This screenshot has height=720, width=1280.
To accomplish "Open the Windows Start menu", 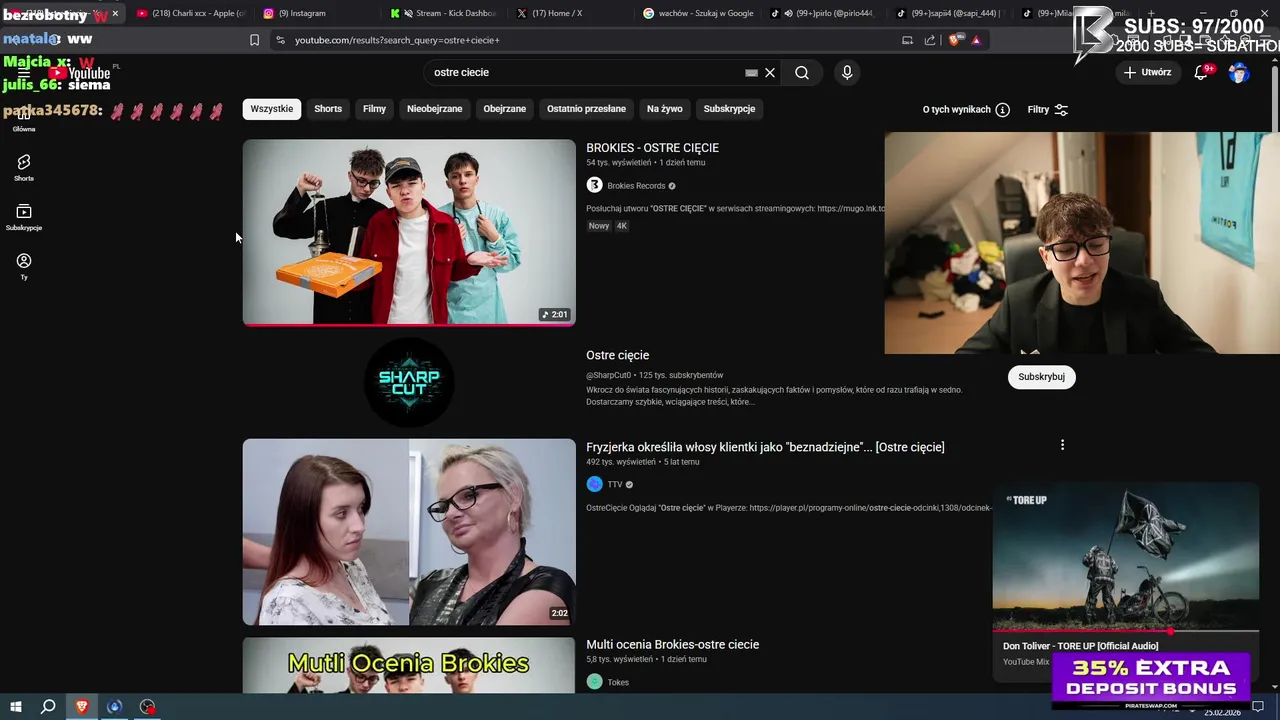I will click(x=16, y=707).
